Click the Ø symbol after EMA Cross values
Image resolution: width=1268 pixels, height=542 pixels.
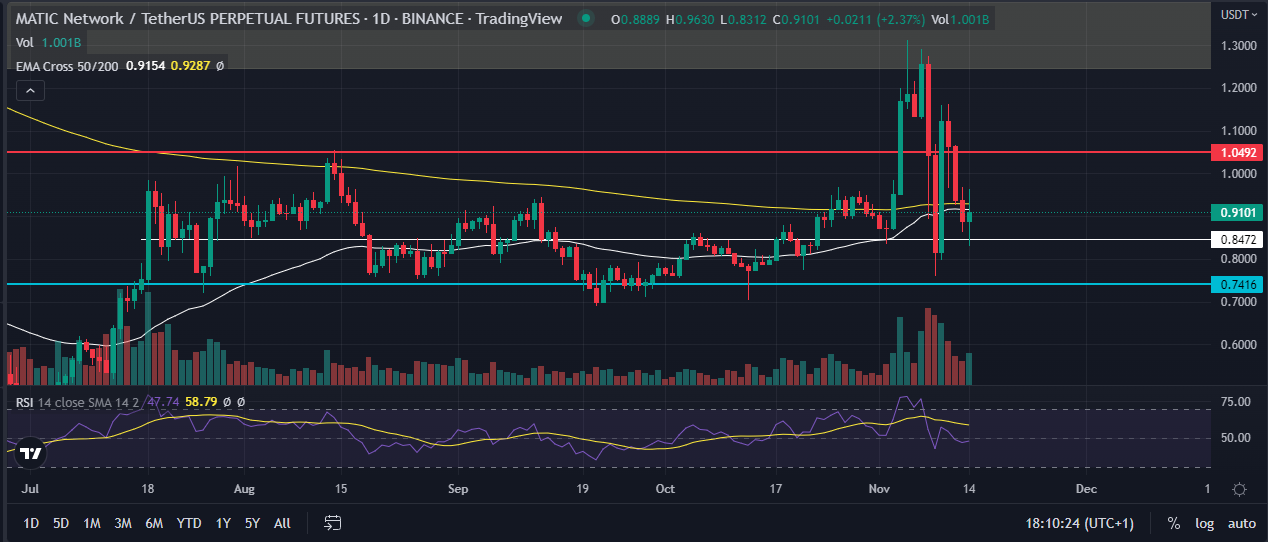pyautogui.click(x=219, y=66)
